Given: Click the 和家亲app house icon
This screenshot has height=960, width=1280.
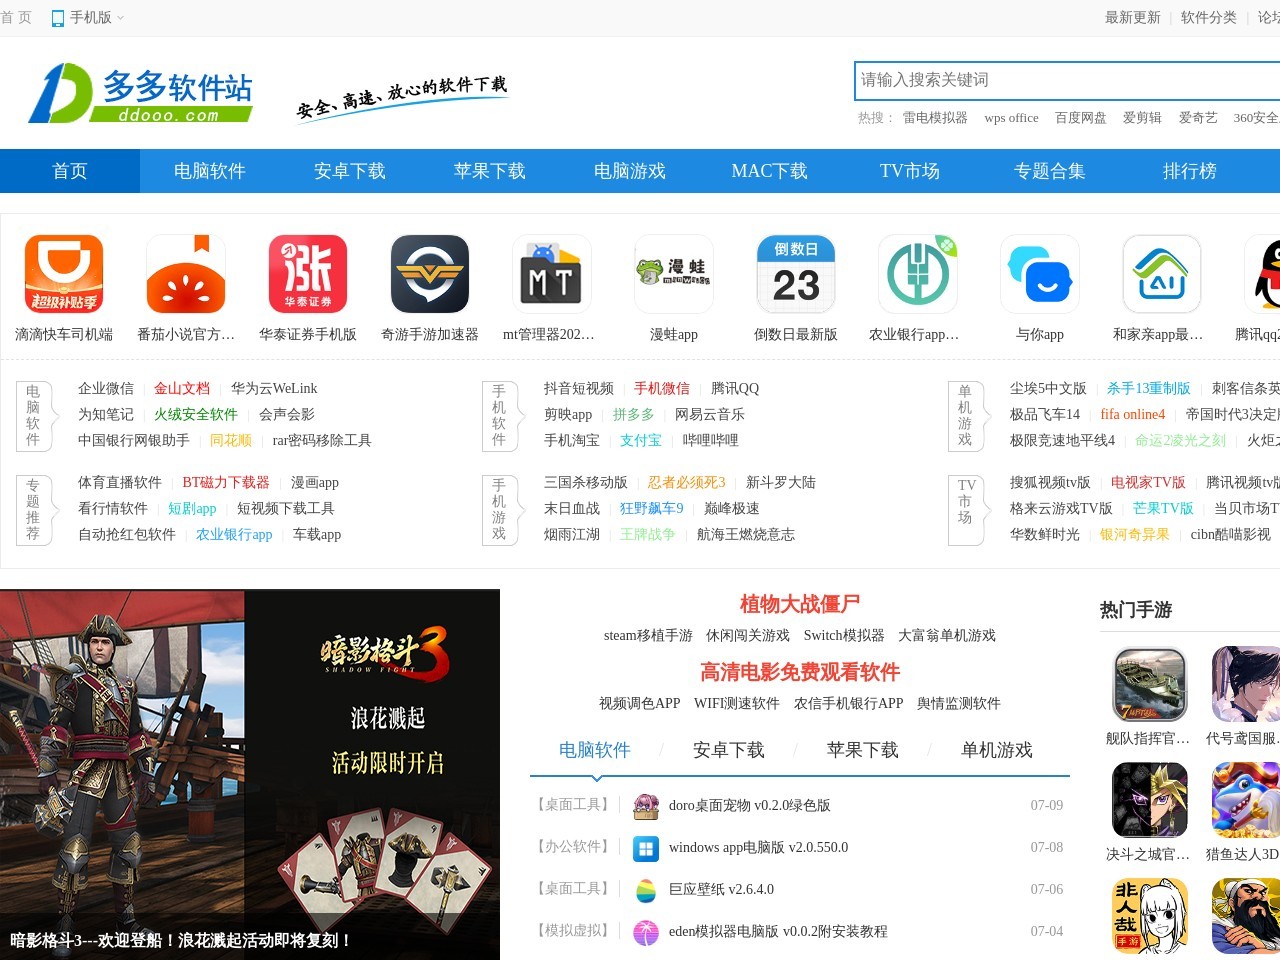Looking at the screenshot, I should click(1161, 273).
